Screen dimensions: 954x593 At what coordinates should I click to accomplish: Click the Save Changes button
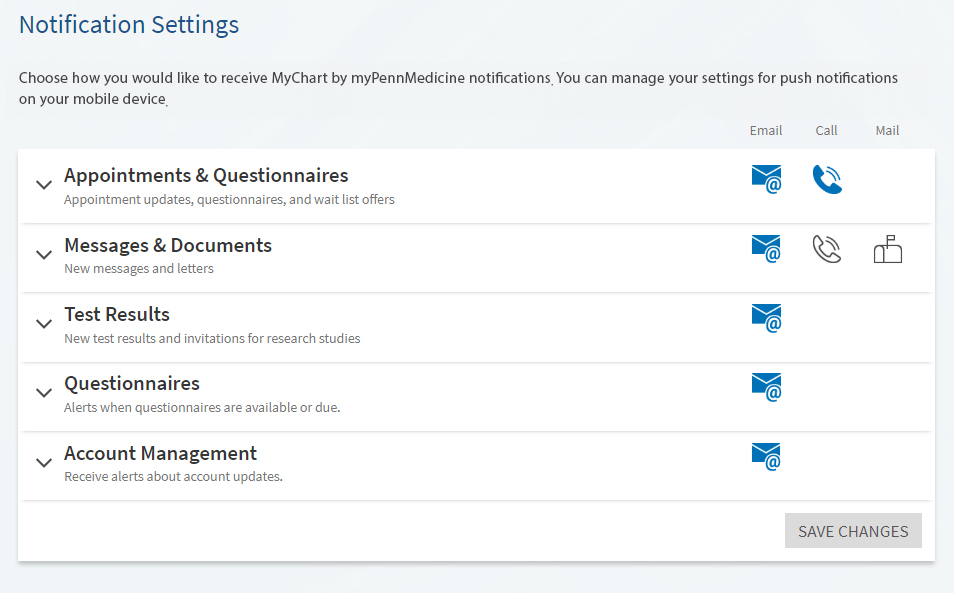[853, 530]
